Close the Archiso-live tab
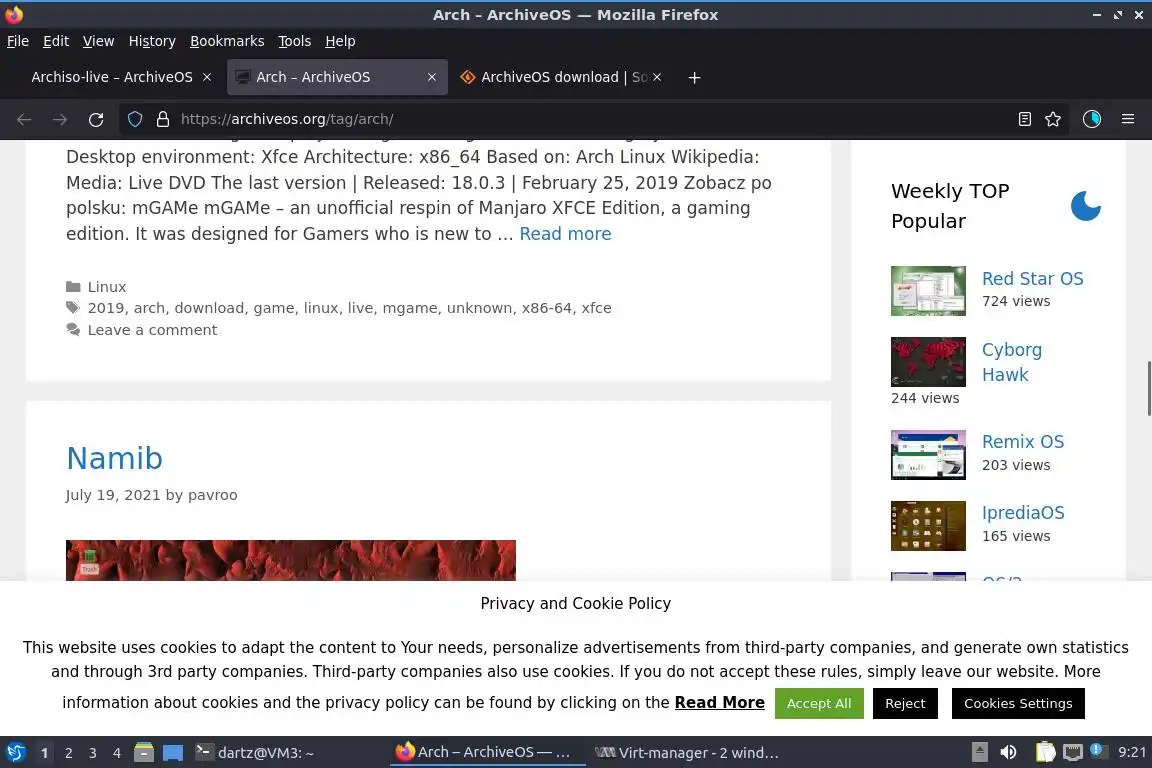The height and width of the screenshot is (768, 1152). click(207, 77)
